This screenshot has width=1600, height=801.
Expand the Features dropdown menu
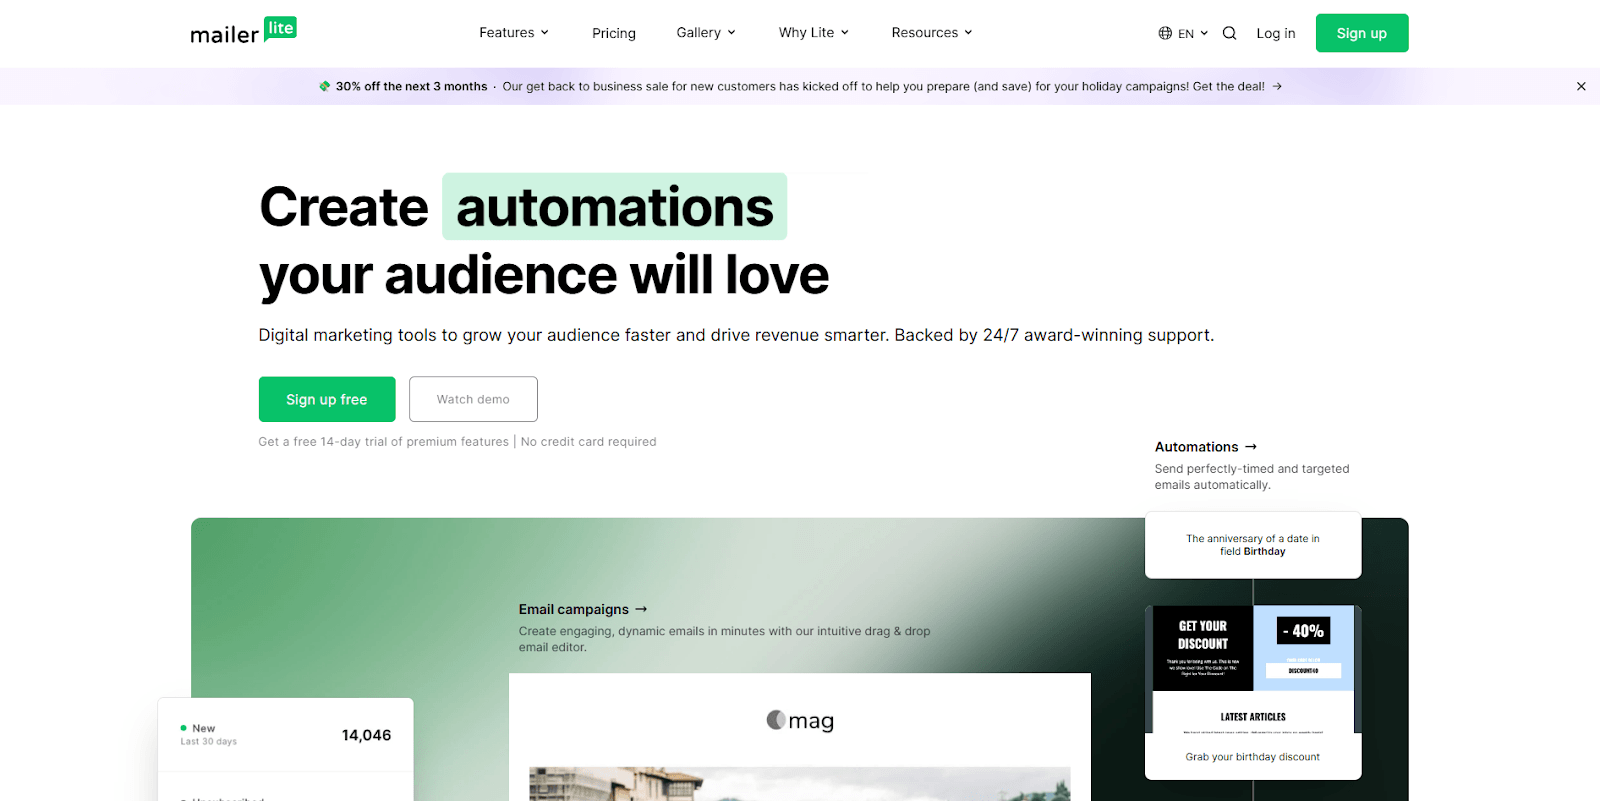coord(514,33)
